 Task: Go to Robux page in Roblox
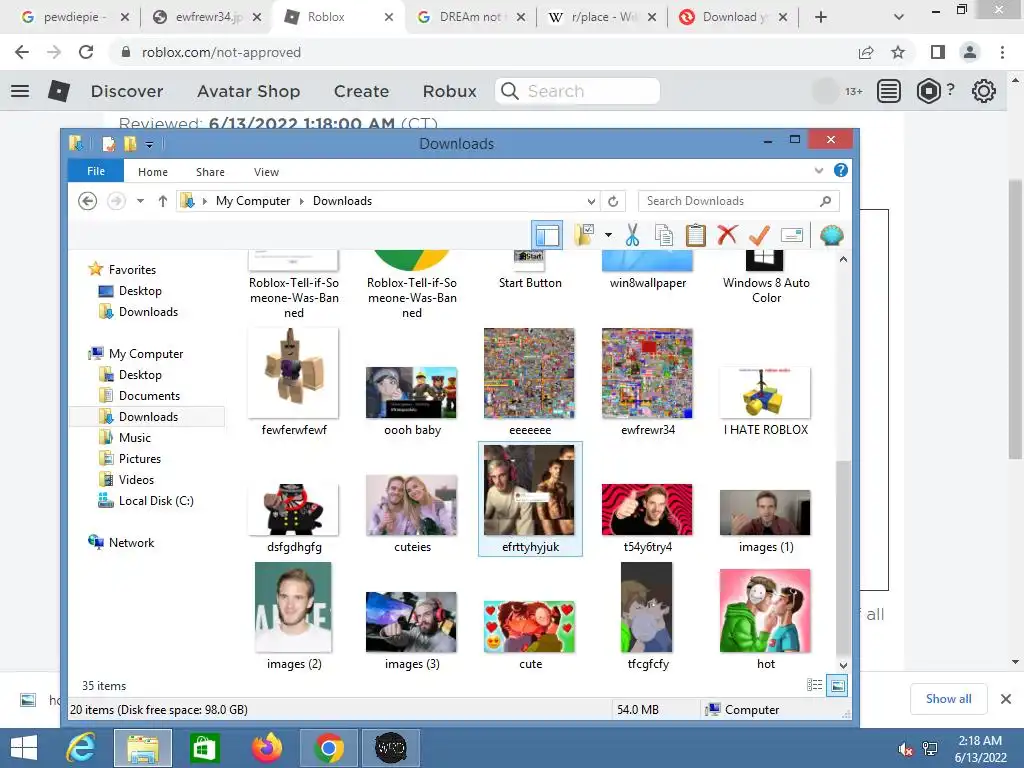449,91
